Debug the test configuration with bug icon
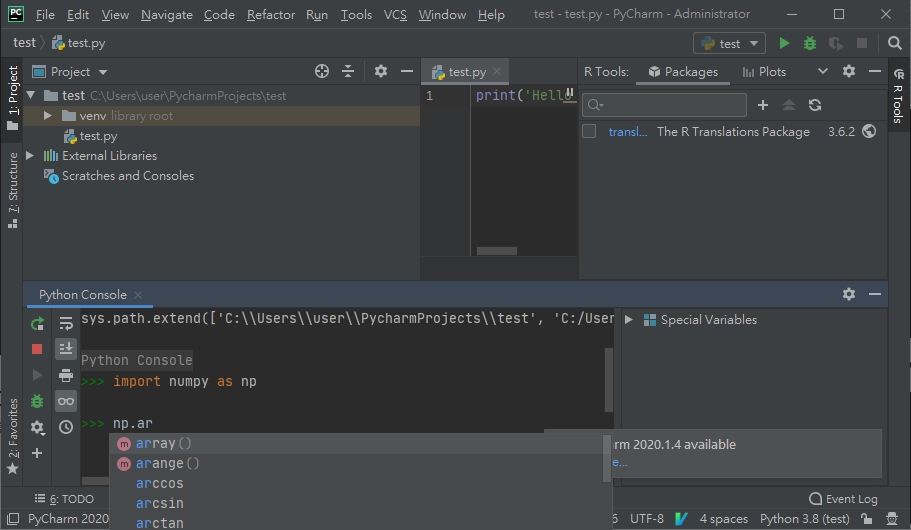This screenshot has height=530, width=911. [x=809, y=43]
